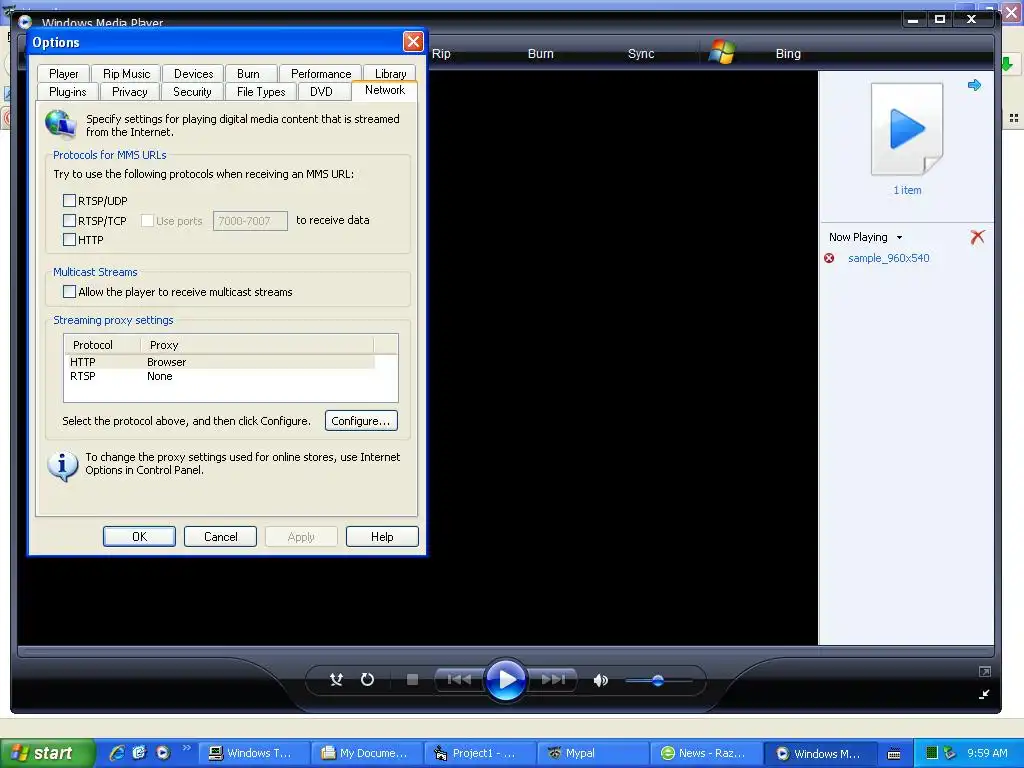Image resolution: width=1024 pixels, height=768 pixels.
Task: Click the Protocol column header
Action: (x=103, y=345)
